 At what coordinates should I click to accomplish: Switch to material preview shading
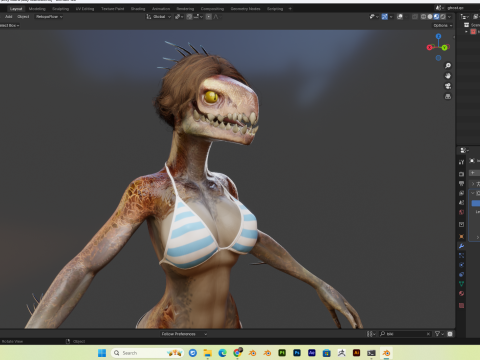[436, 17]
